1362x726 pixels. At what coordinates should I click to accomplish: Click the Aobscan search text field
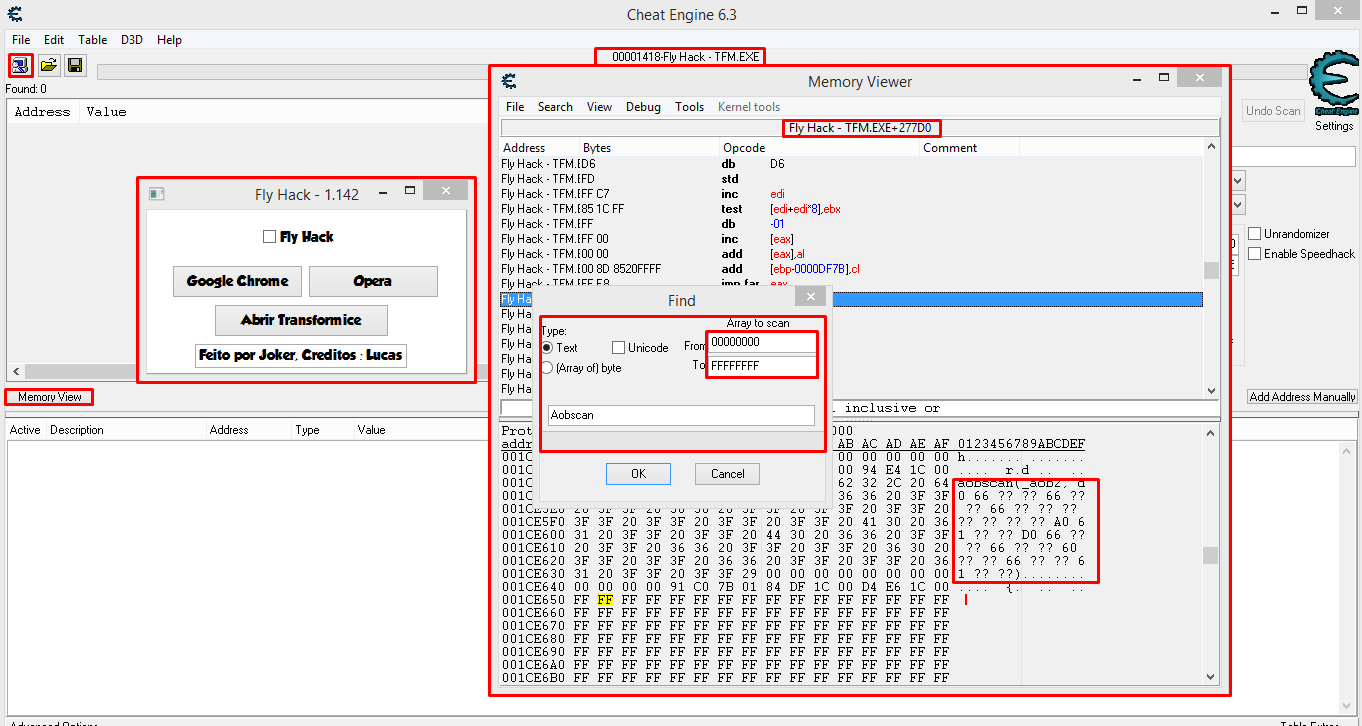click(681, 415)
